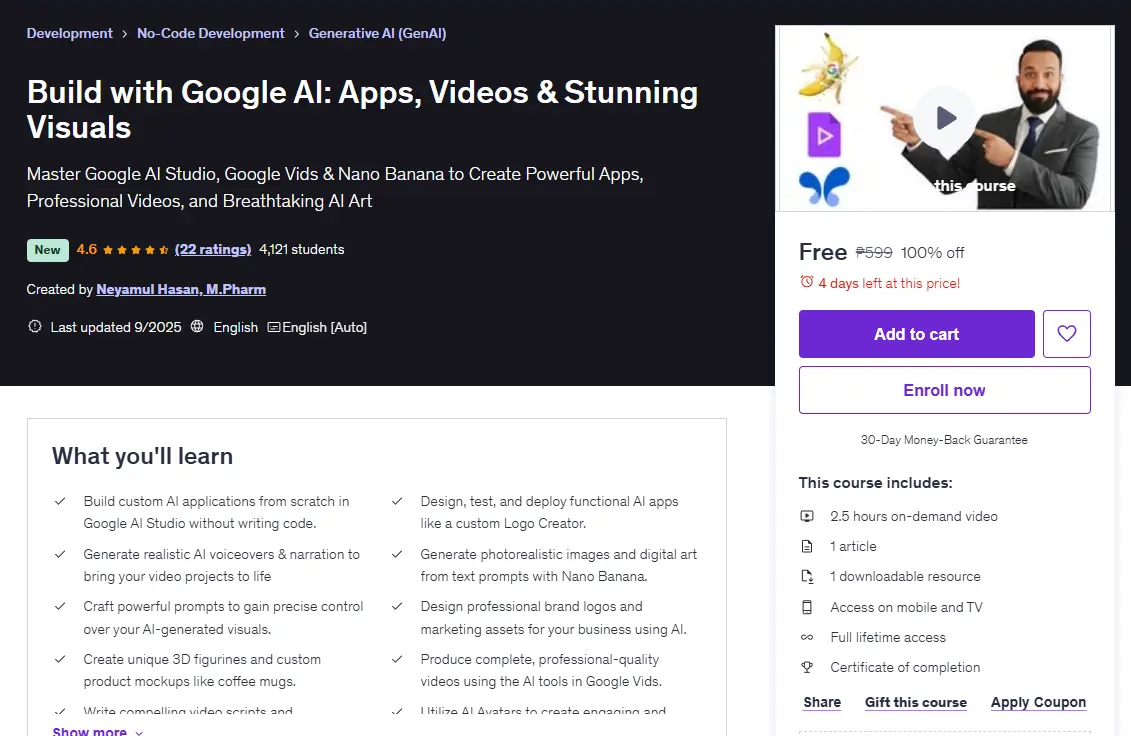Click the infinity lifetime access icon

point(807,637)
